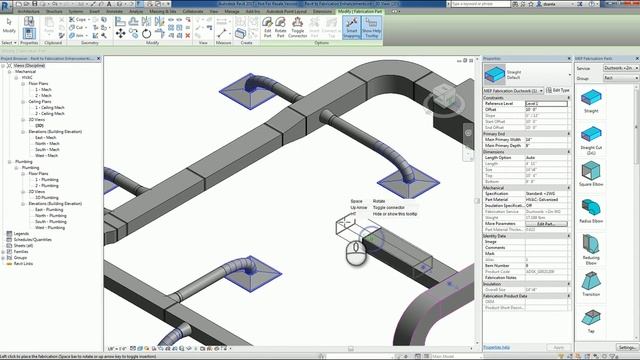640x360 pixels.
Task: Collapse the Constraints section in Properties
Action: 569,98
